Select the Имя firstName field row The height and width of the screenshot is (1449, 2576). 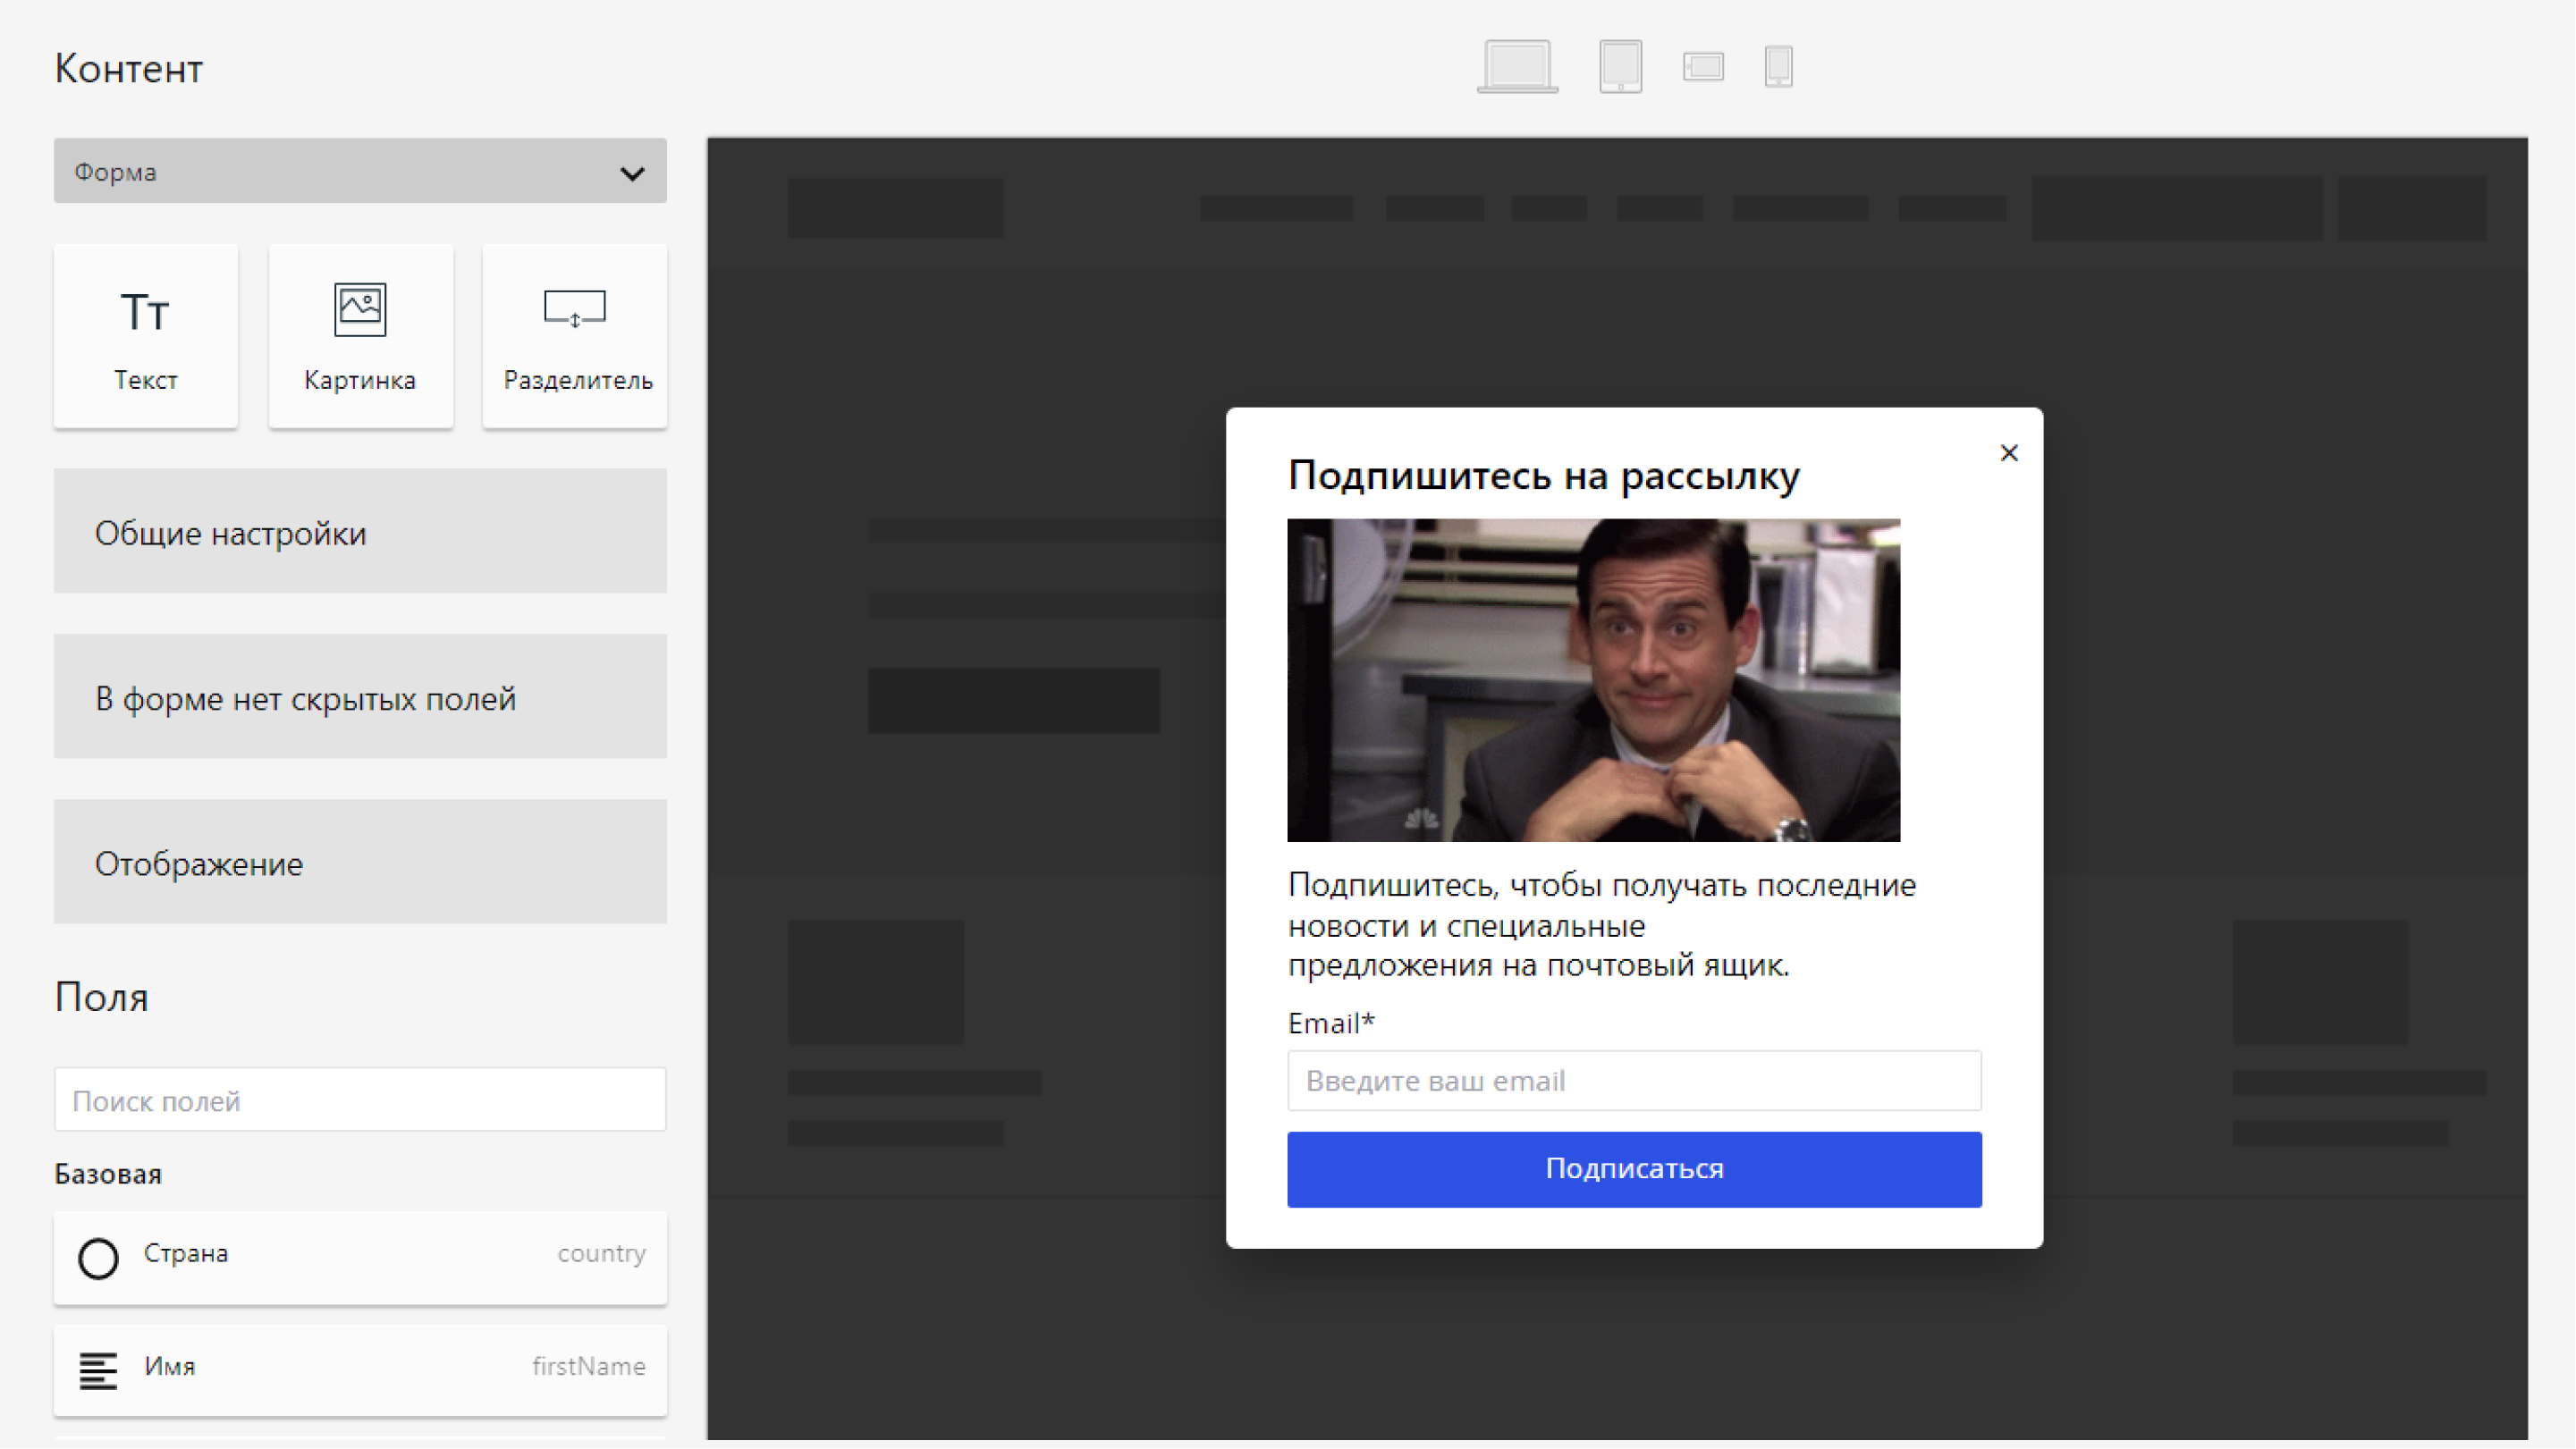click(x=360, y=1370)
